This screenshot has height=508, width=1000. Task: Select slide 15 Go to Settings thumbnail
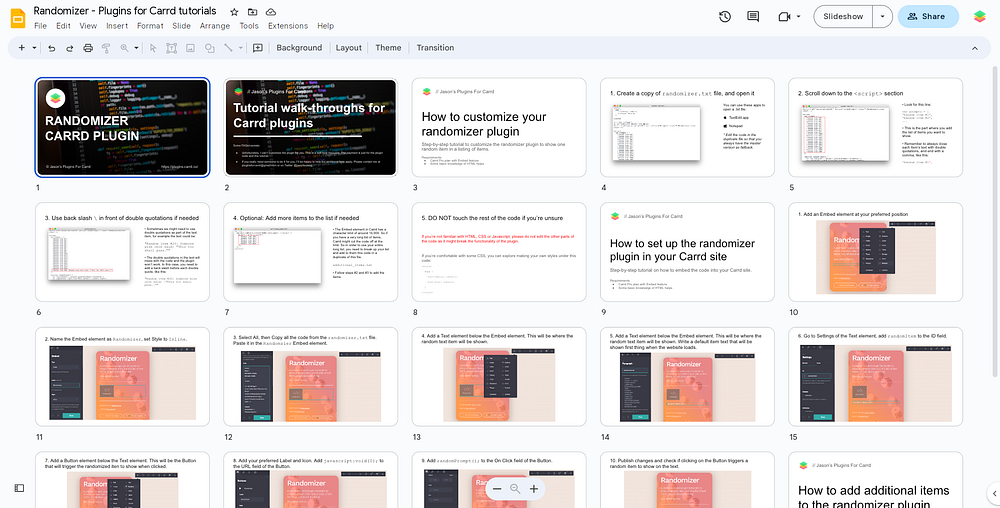[x=876, y=377]
